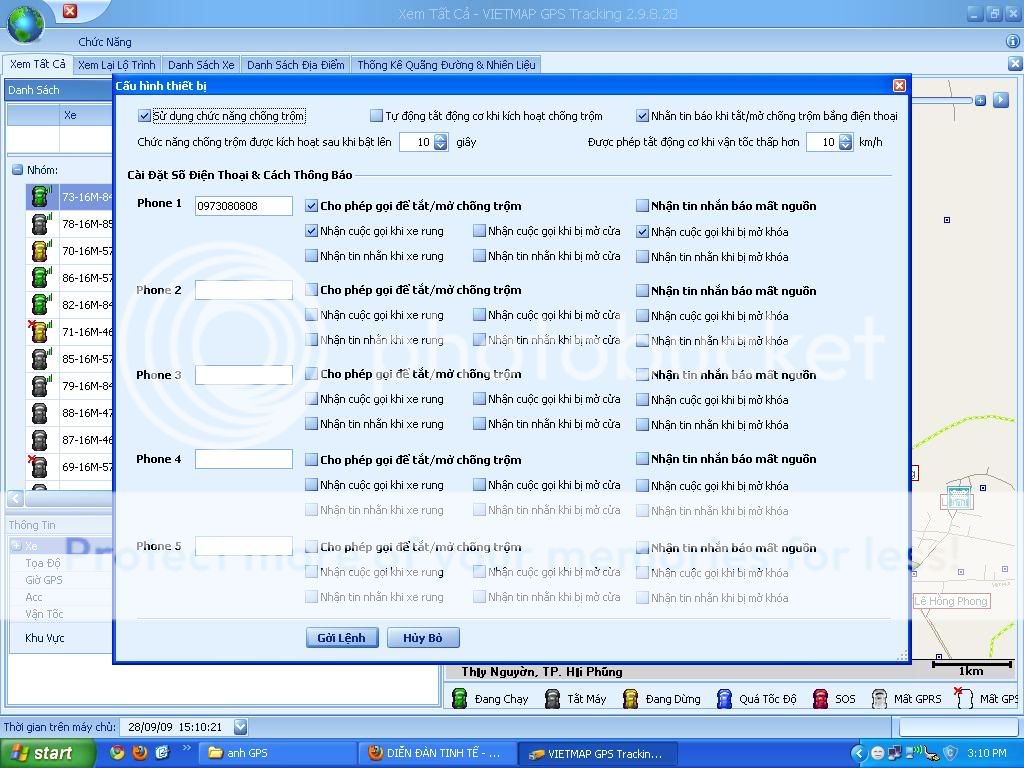Toggle Sử dụng chức năng chống trộm checkbox
1024x768 pixels.
coord(145,116)
